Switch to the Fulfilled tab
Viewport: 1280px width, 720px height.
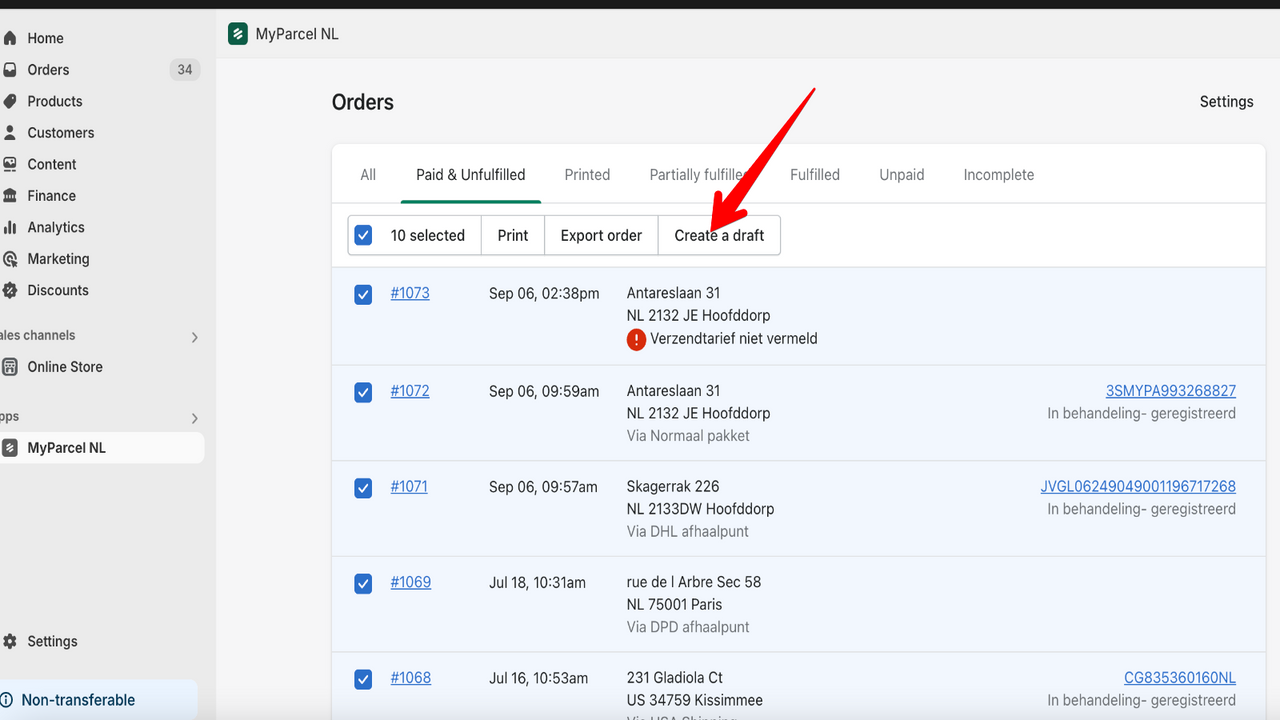pyautogui.click(x=815, y=175)
